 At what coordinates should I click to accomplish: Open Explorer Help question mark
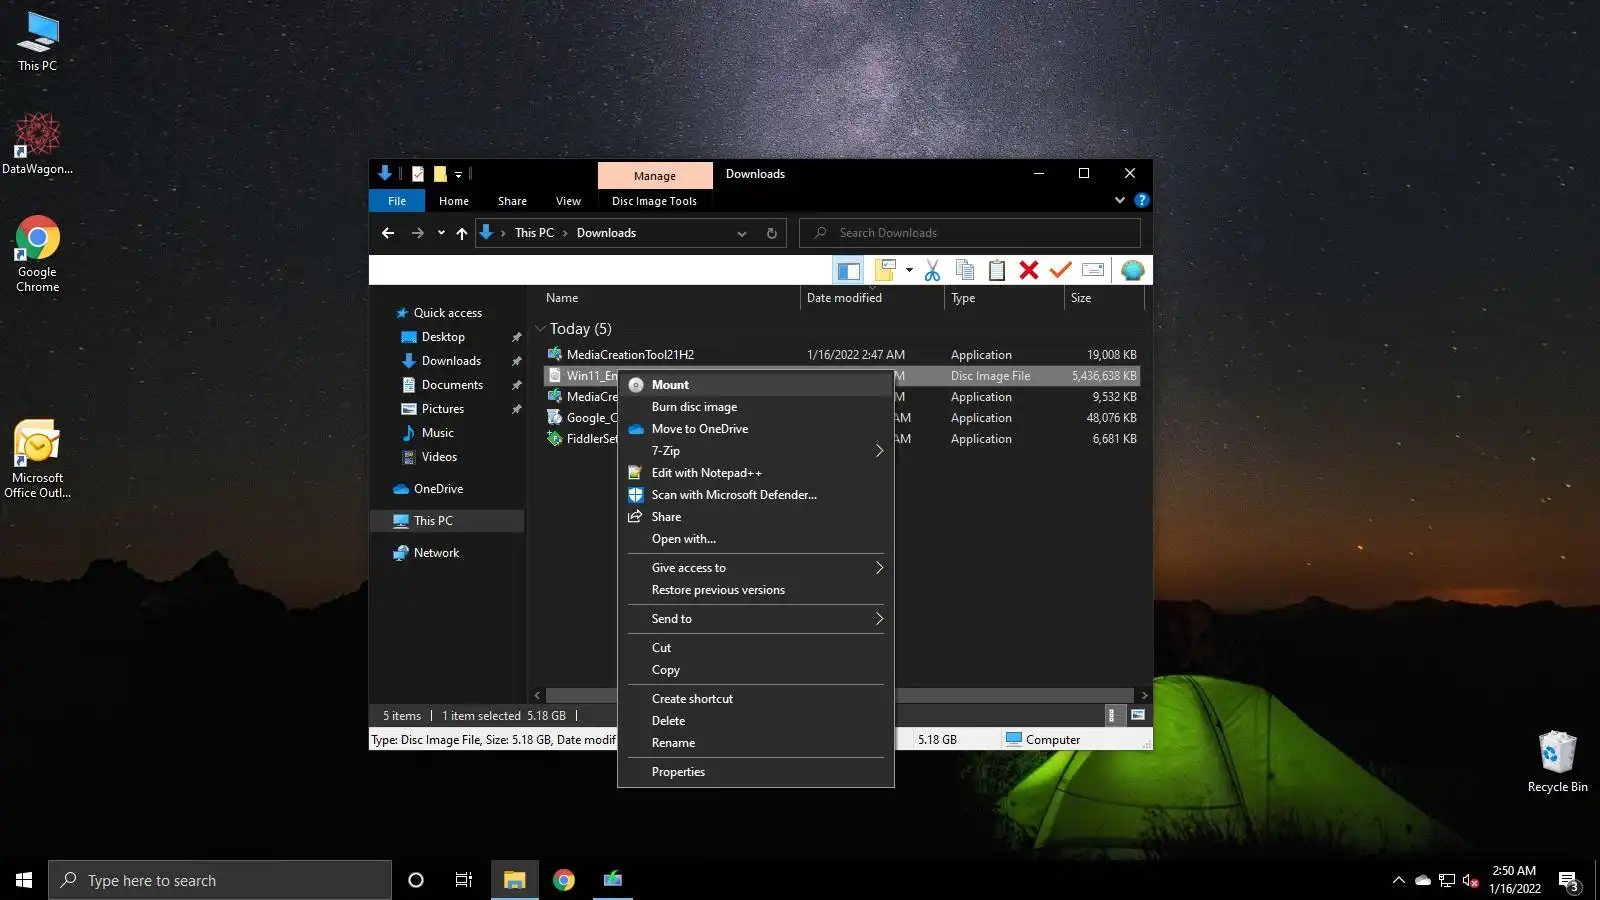1142,200
